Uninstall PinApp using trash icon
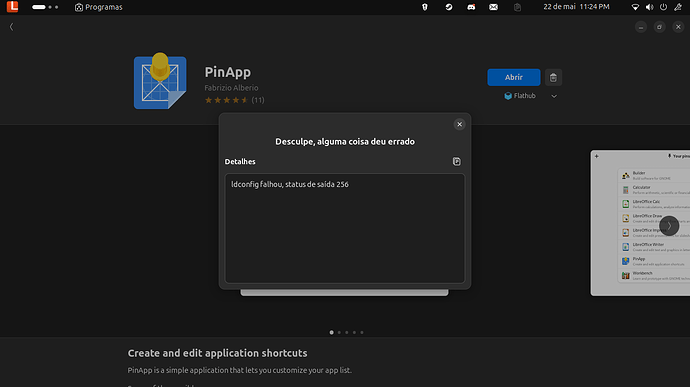 point(553,77)
